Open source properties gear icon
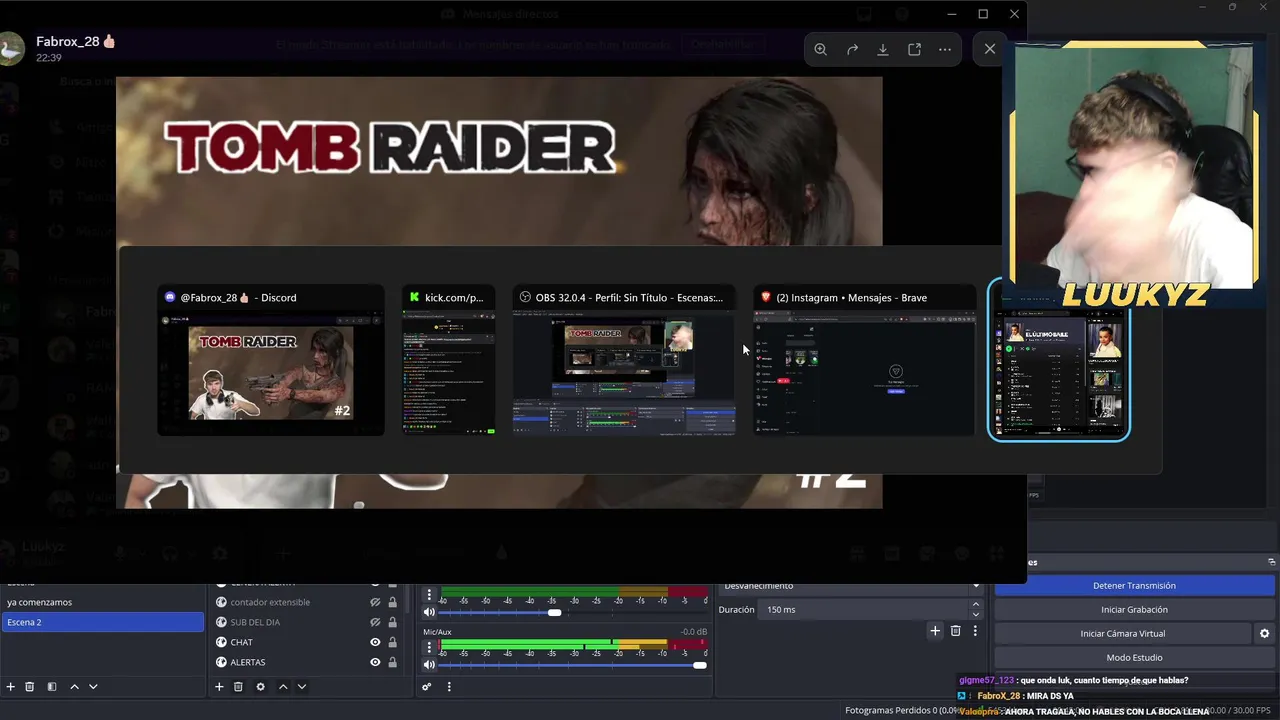This screenshot has height=720, width=1280. pyautogui.click(x=261, y=687)
